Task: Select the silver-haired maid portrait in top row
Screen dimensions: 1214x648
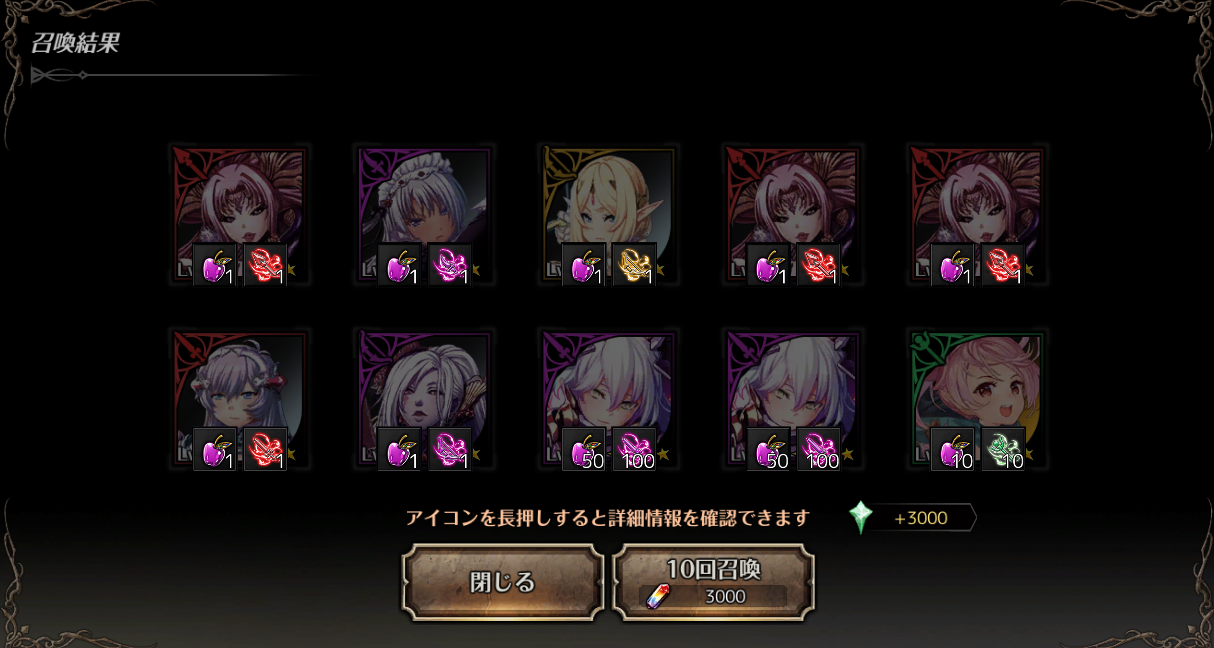Action: 424,214
